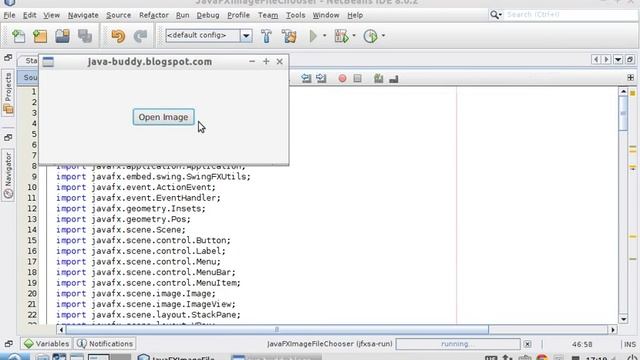
Task: Open the Refactor menu
Action: pos(153,15)
